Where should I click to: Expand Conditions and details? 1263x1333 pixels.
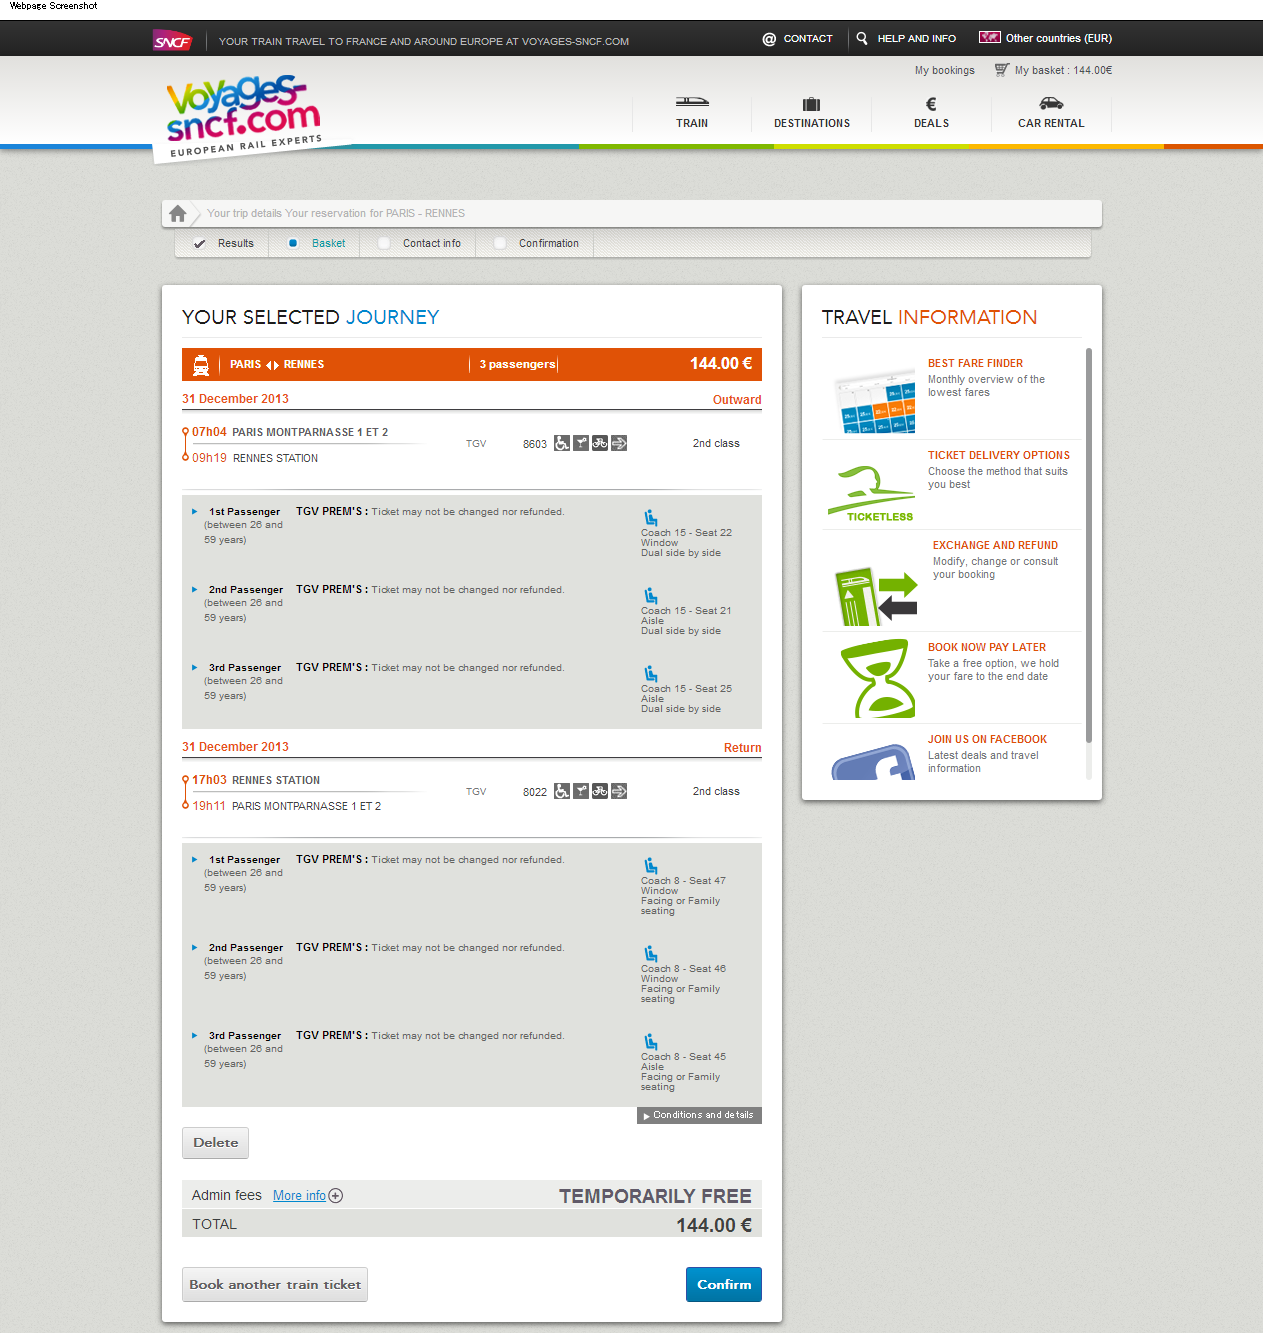coord(699,1115)
